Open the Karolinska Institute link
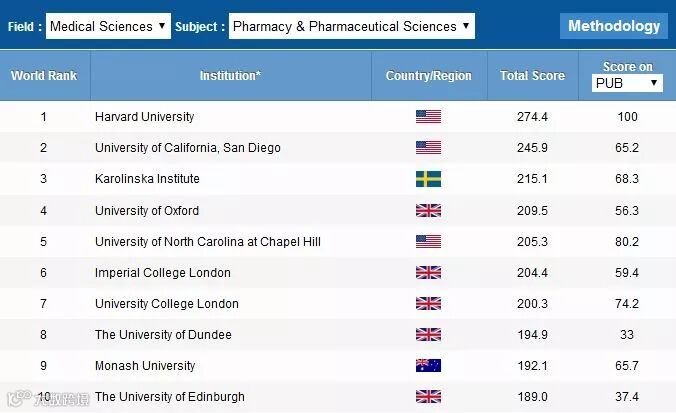The image size is (676, 413). [147, 179]
